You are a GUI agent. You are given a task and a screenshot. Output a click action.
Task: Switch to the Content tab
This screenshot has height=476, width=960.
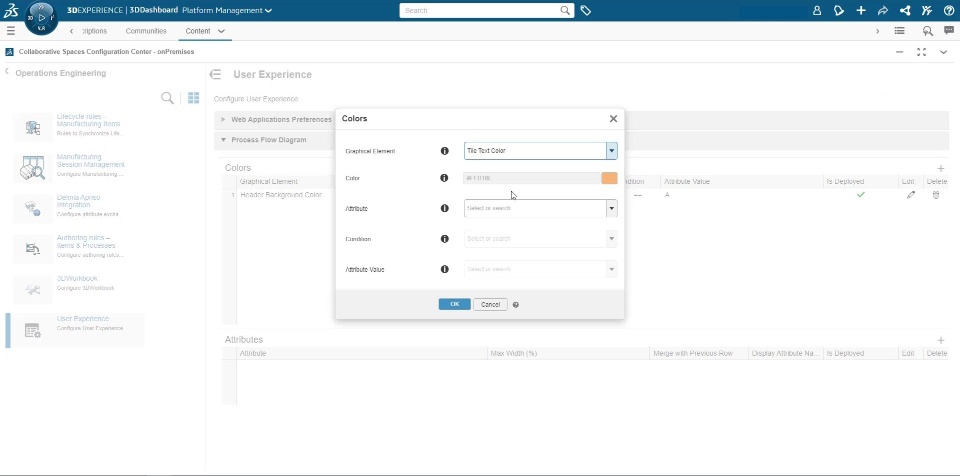(198, 31)
